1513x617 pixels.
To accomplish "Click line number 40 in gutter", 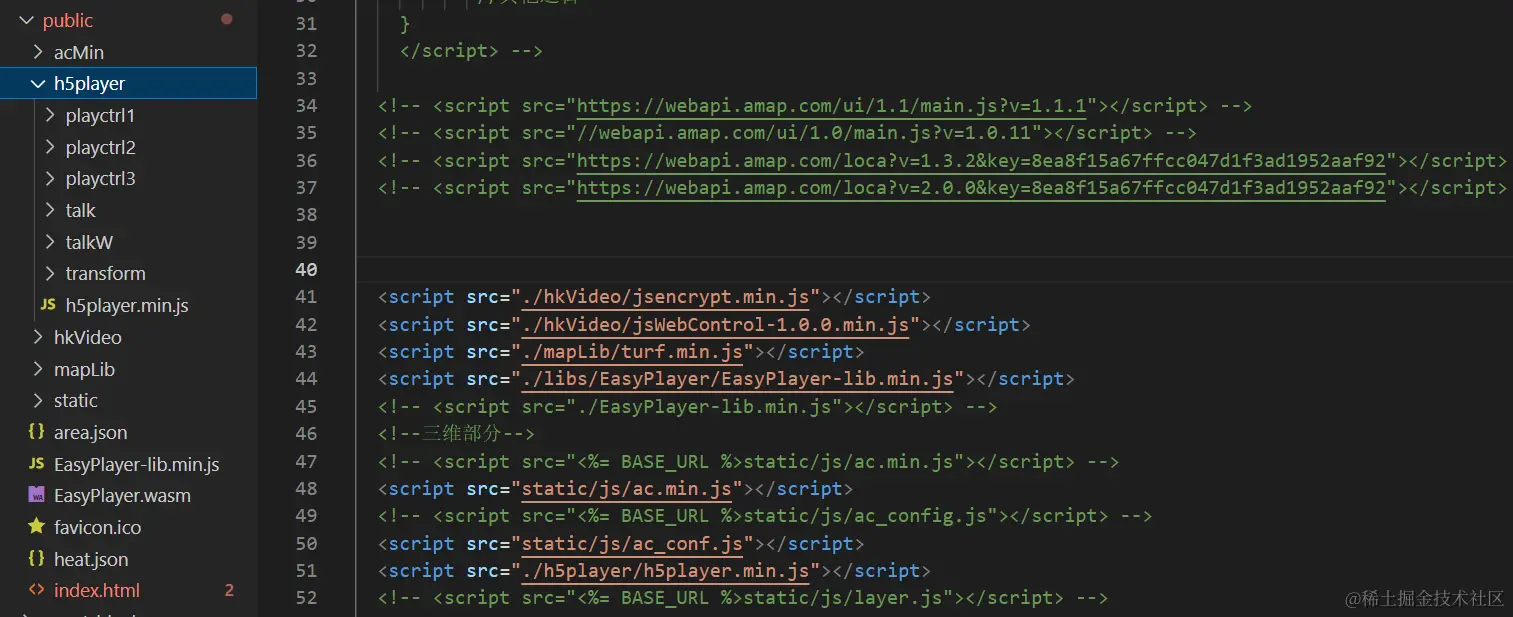I will [x=306, y=270].
